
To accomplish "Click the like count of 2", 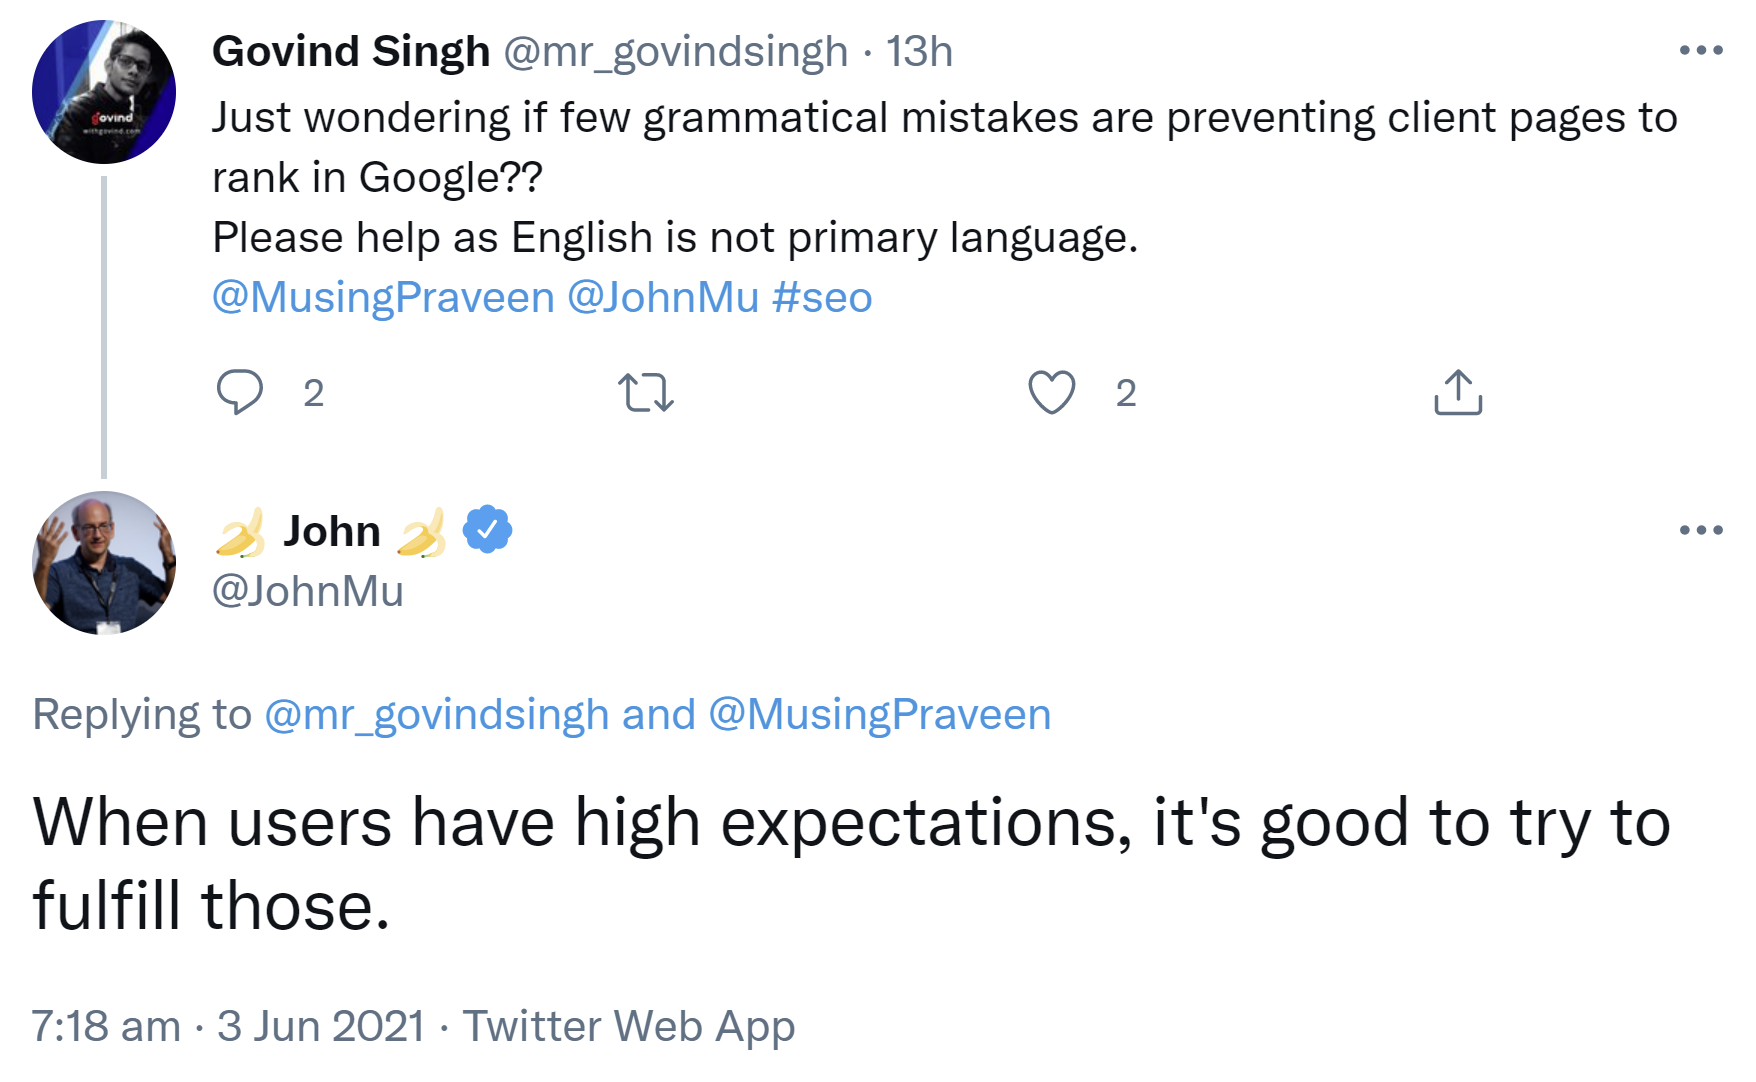I will click(x=1126, y=394).
